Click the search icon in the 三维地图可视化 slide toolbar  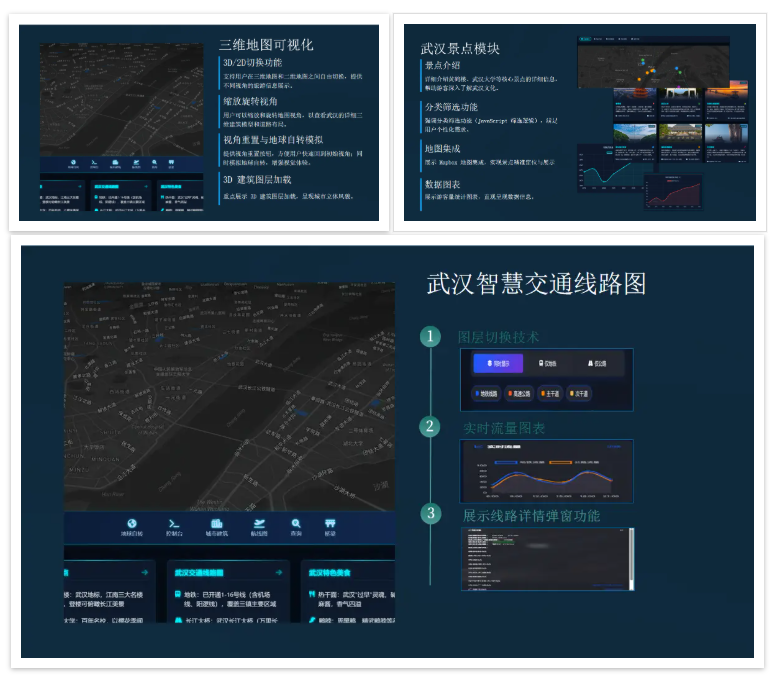[x=155, y=162]
